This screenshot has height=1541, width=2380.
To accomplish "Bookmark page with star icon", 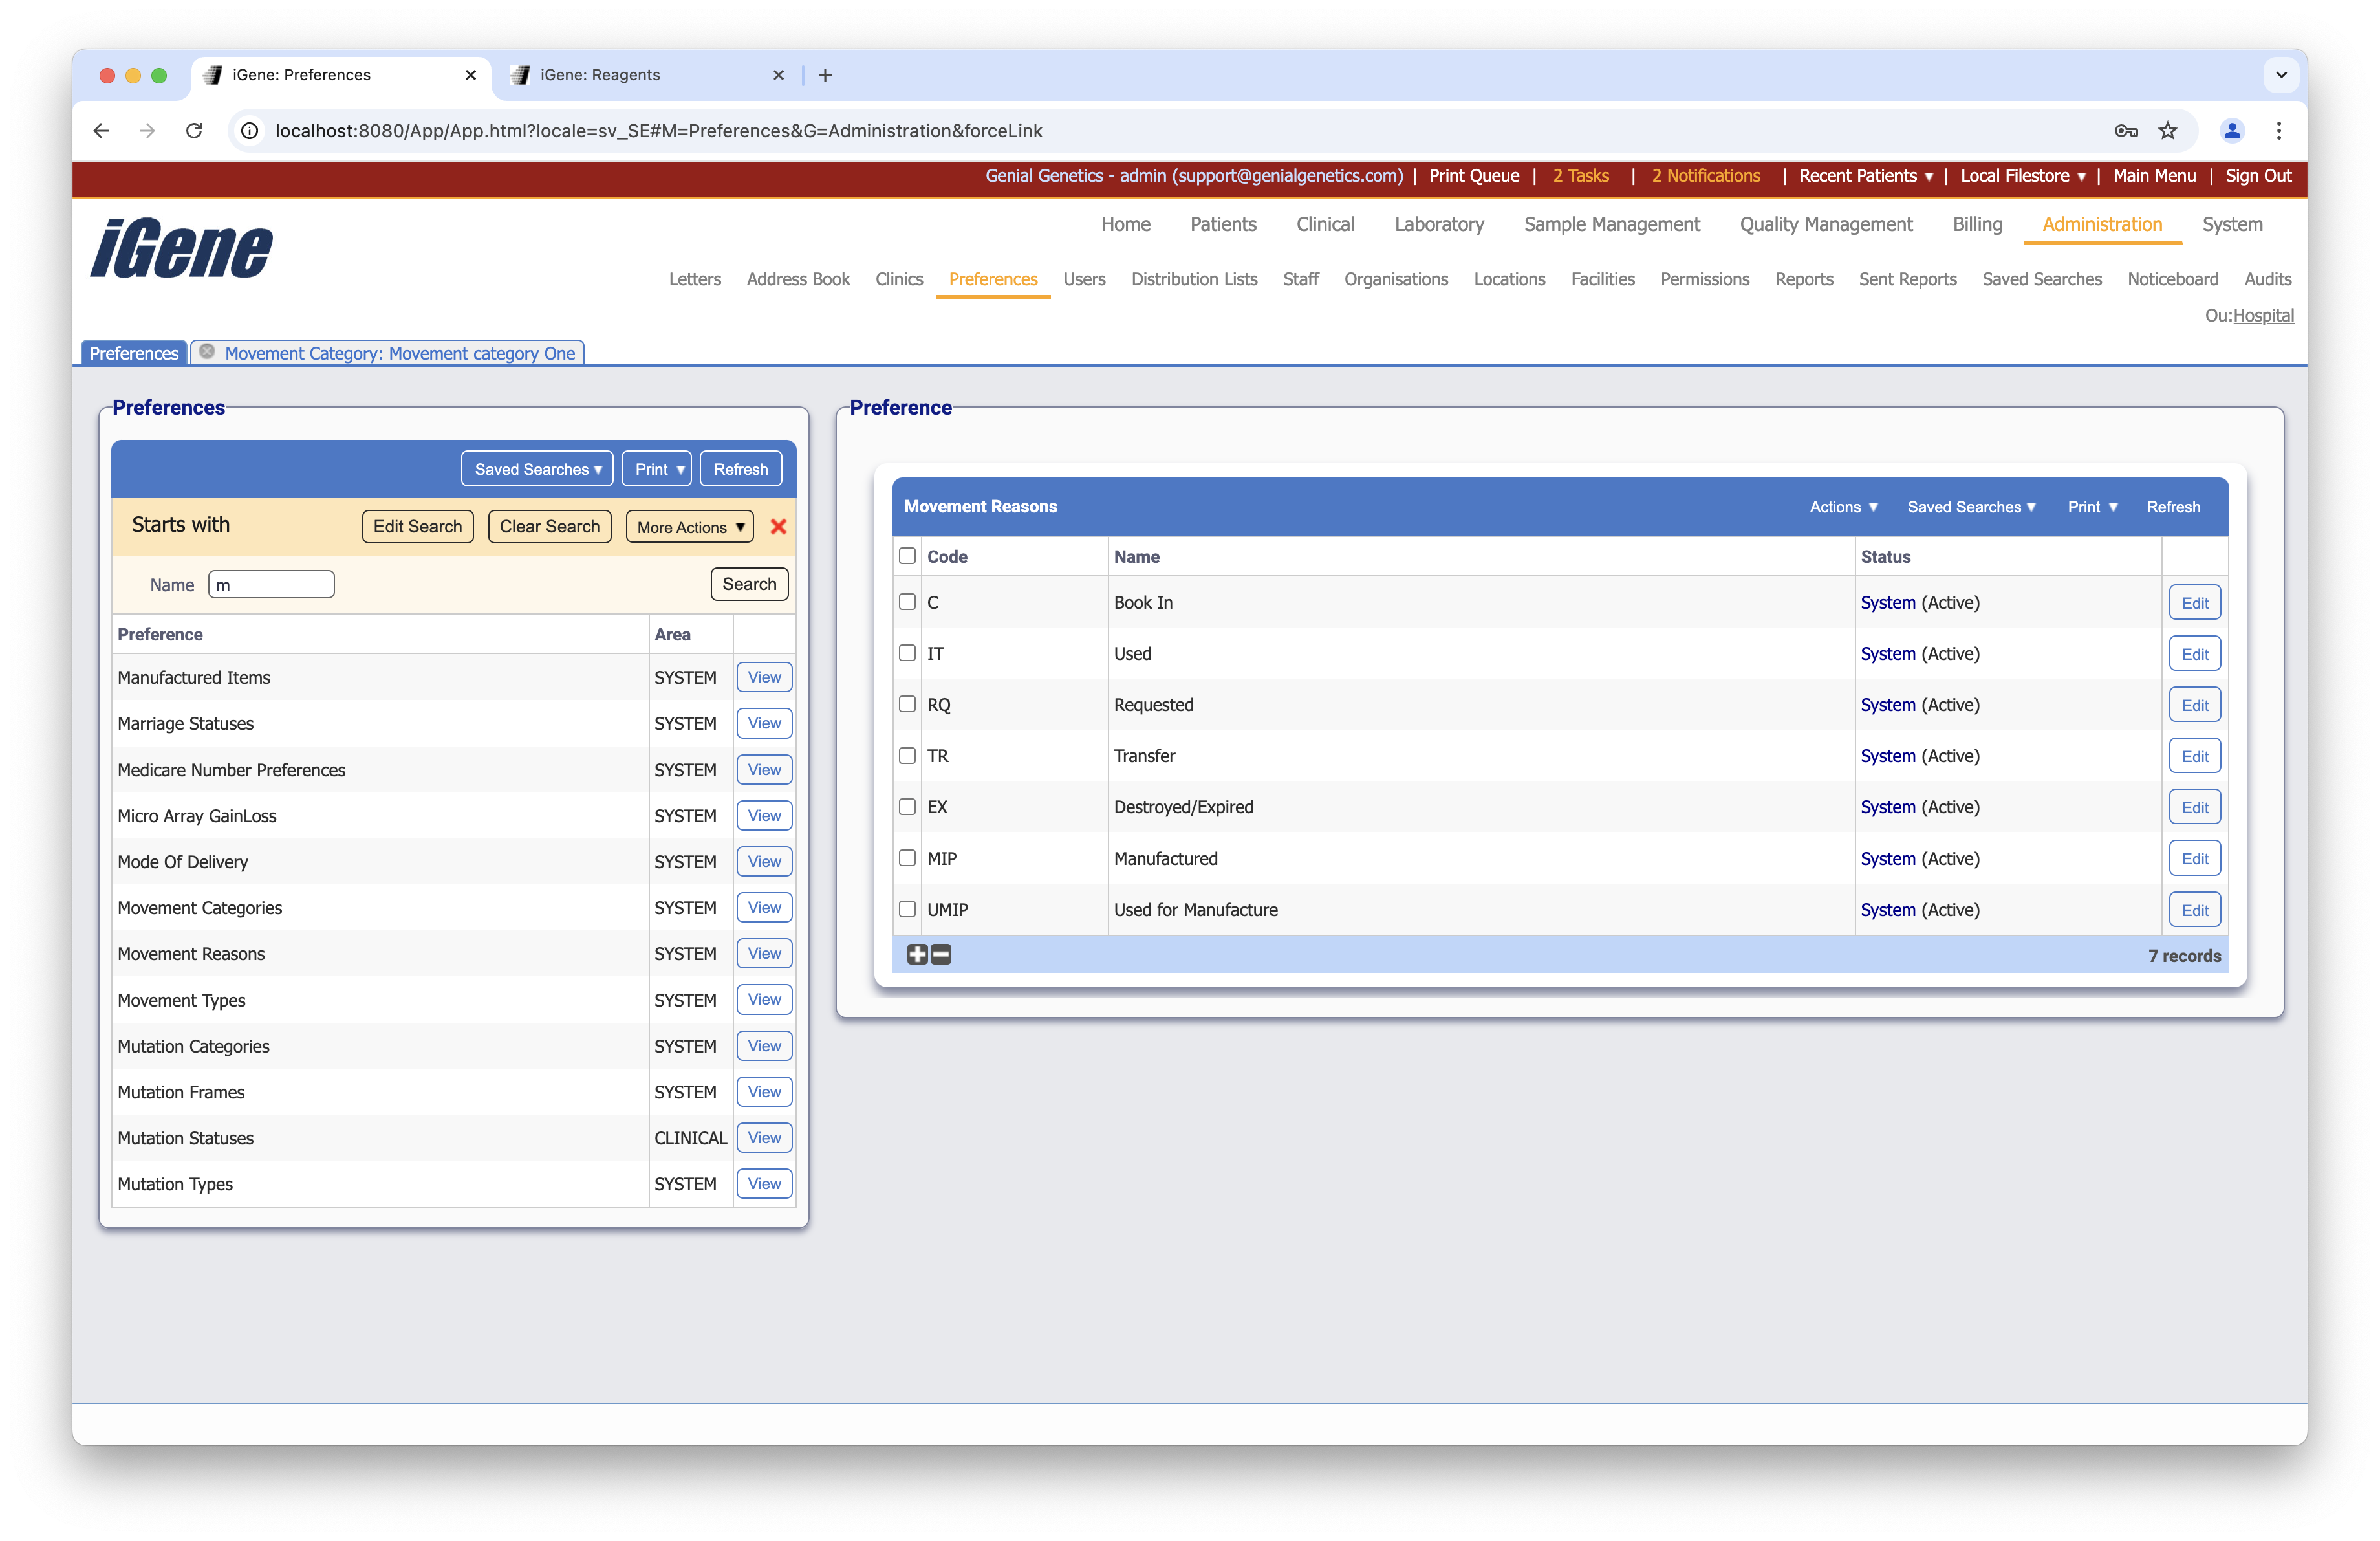I will point(2167,131).
